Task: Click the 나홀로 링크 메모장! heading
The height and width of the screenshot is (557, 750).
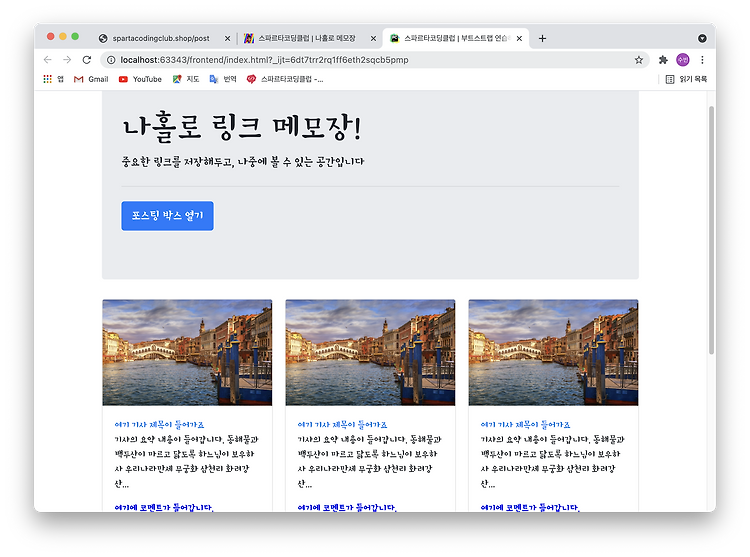Action: [242, 127]
